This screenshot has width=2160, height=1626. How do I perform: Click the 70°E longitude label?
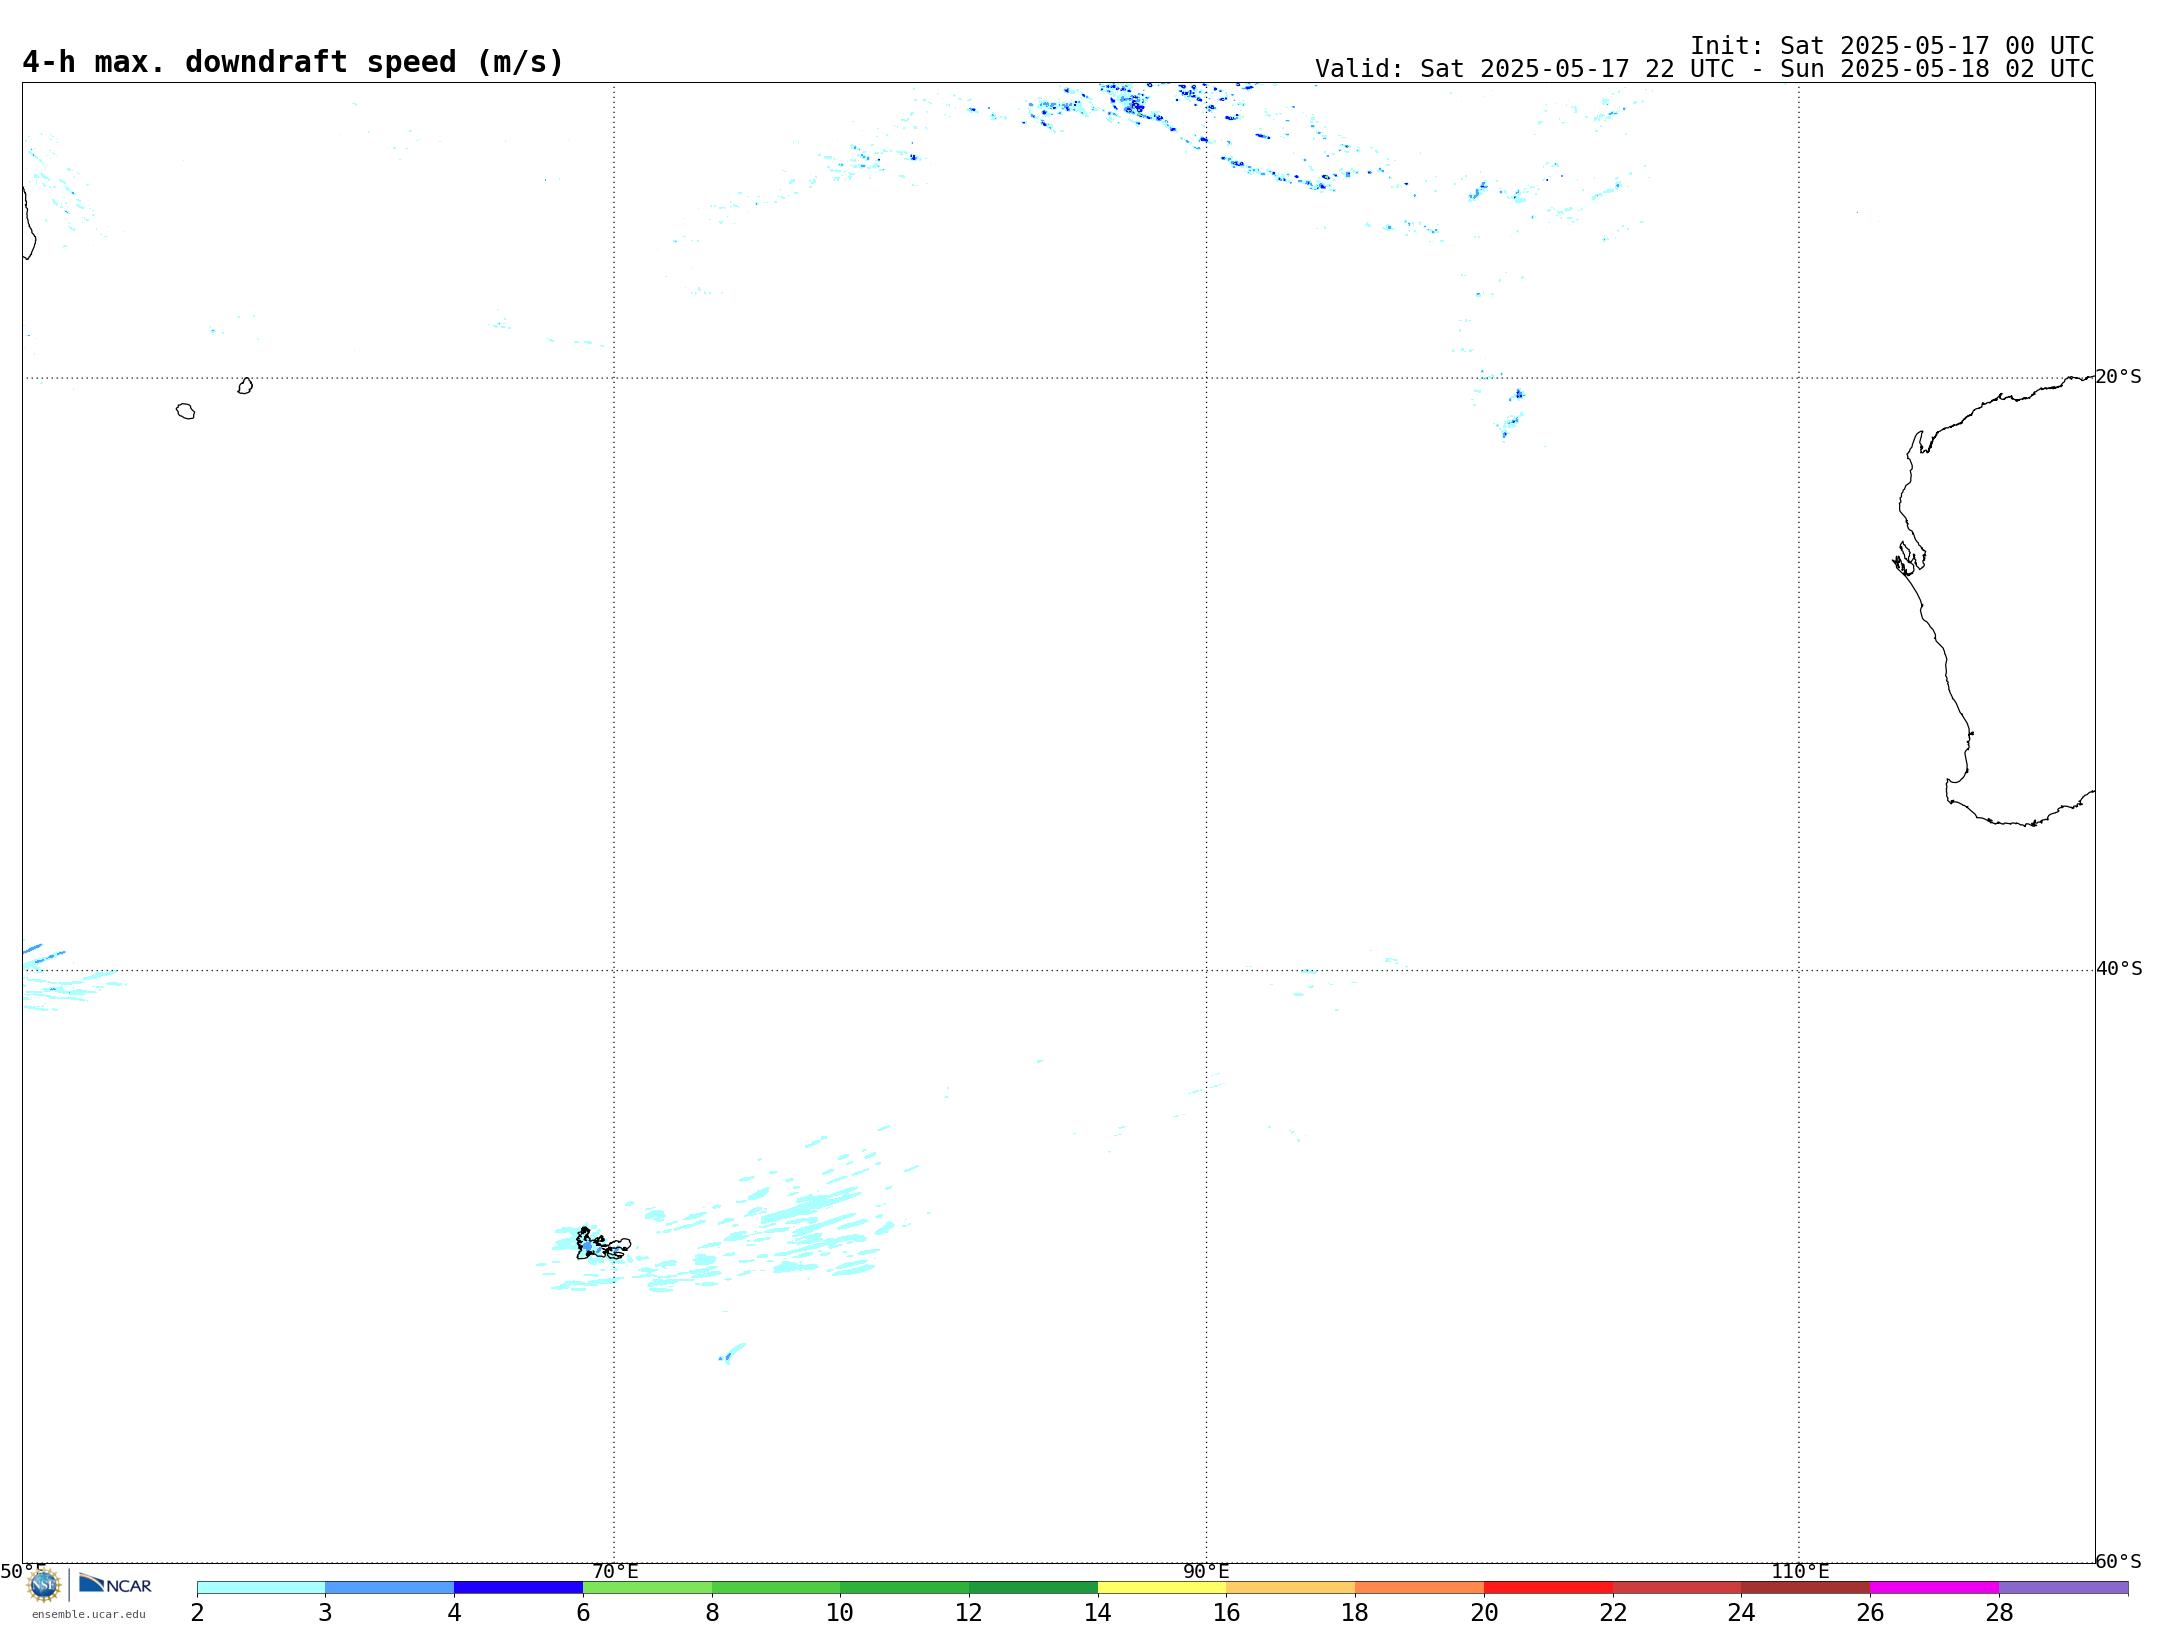615,1571
